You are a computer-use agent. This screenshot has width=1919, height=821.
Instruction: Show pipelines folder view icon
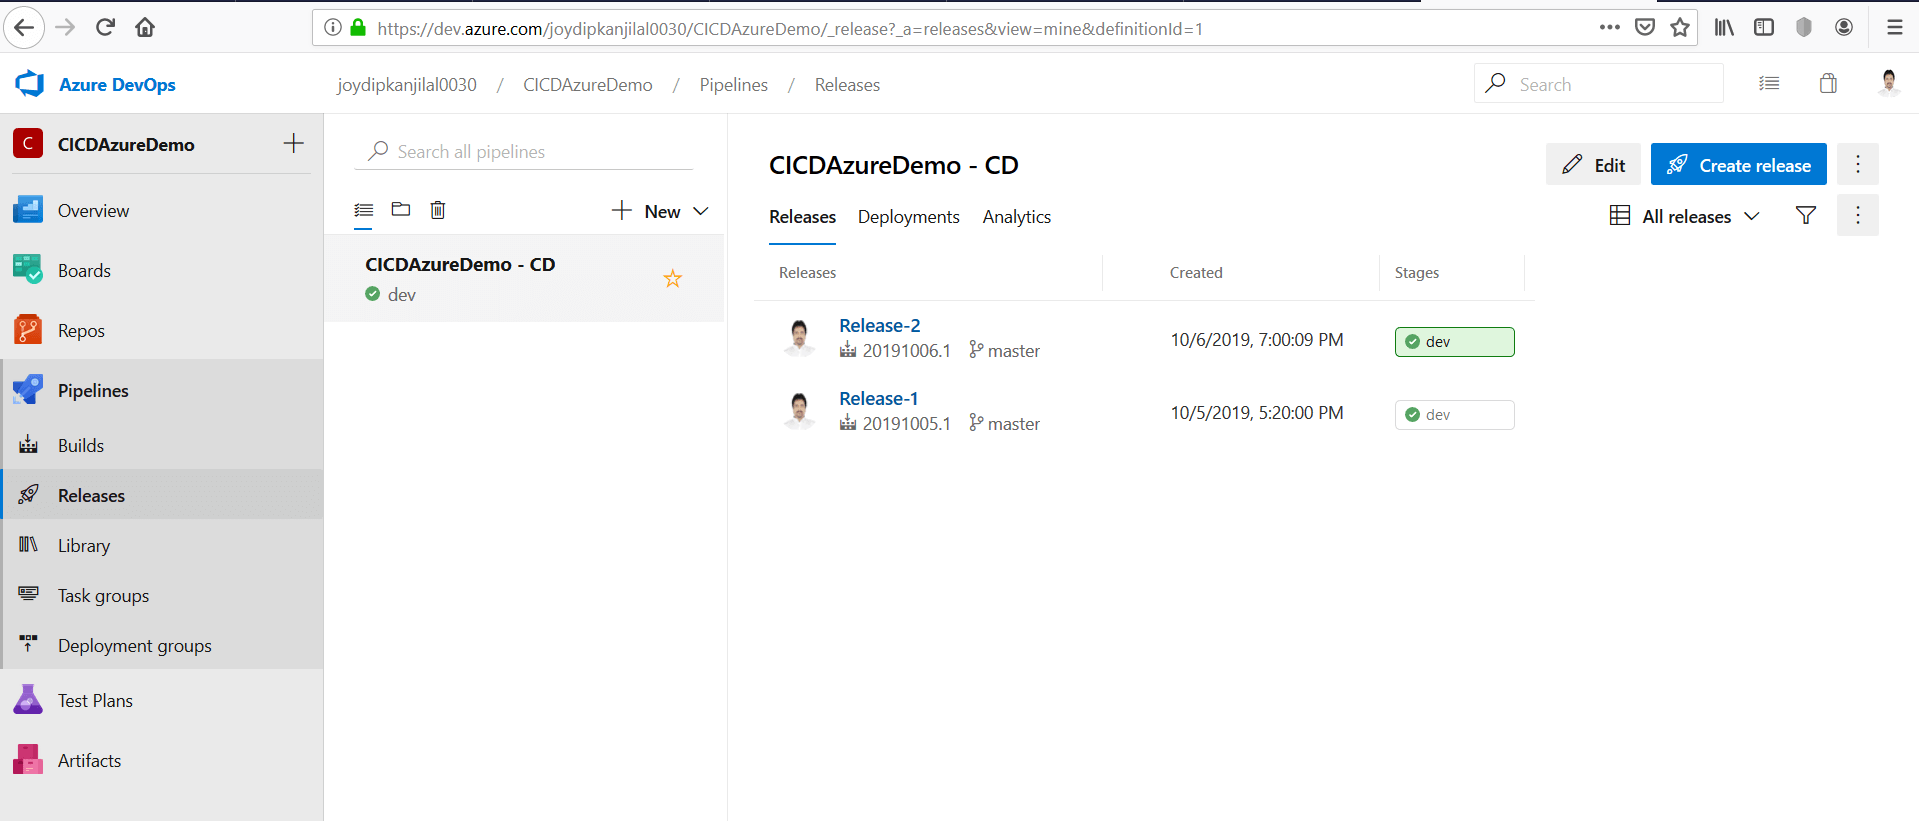point(401,209)
